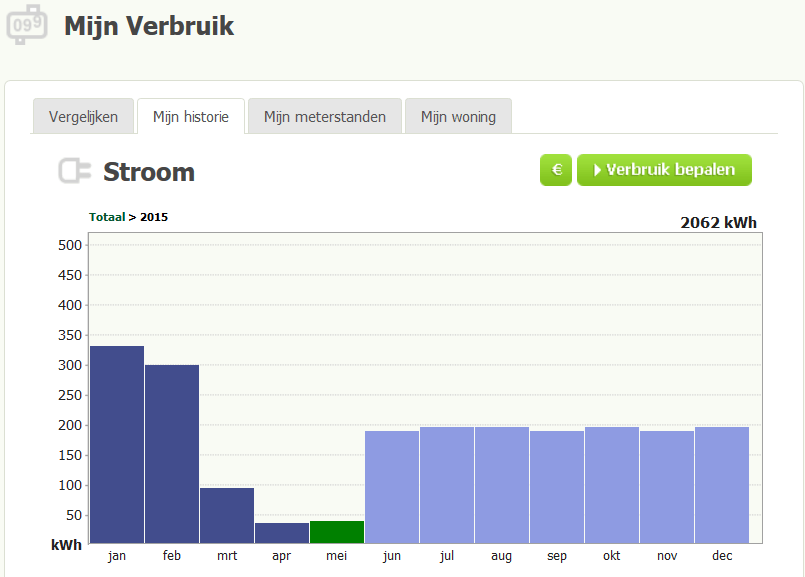Select the Mijn woning tab
Screen dimensions: 805x577
[x=458, y=116]
